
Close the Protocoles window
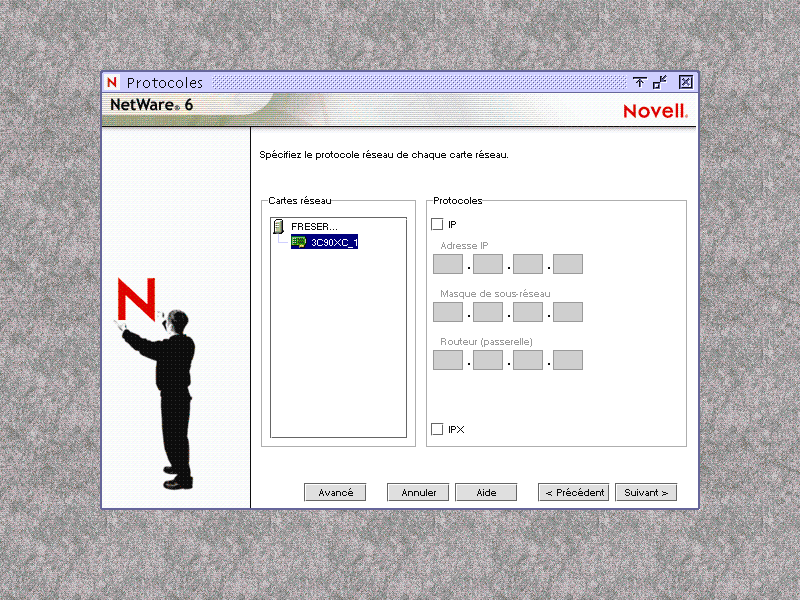(686, 82)
